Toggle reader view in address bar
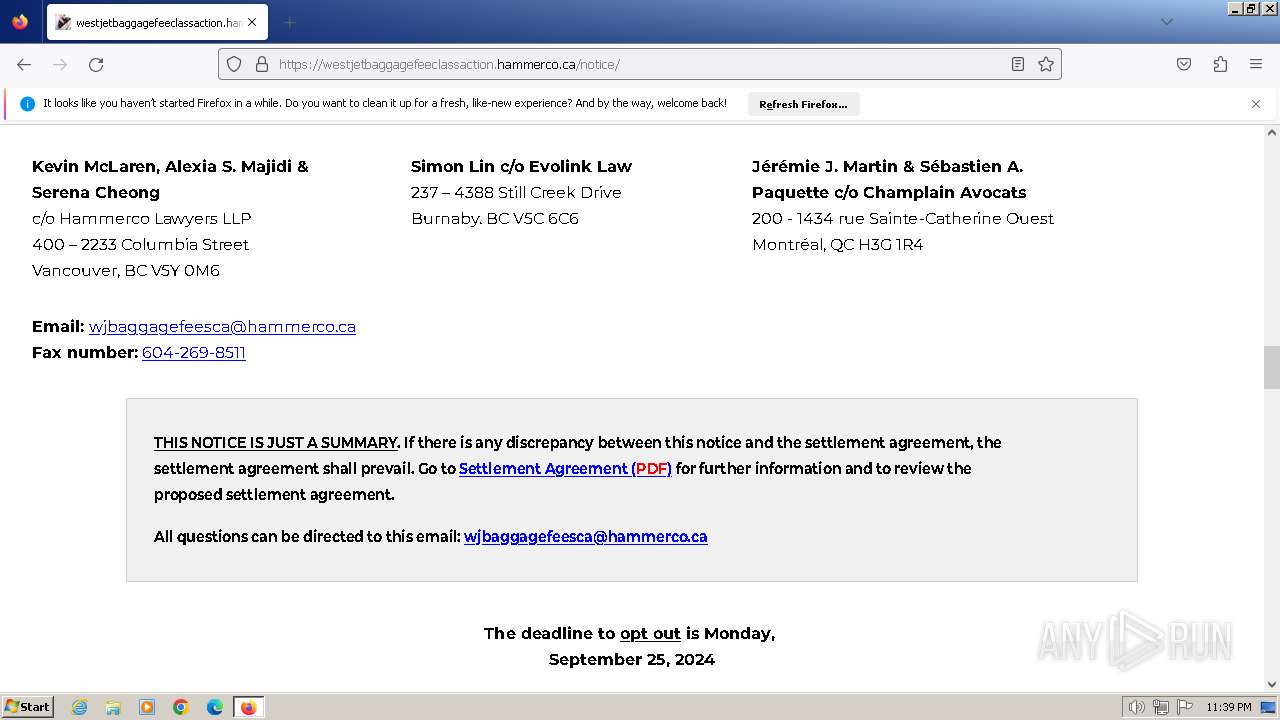The width and height of the screenshot is (1280, 720). (1018, 64)
